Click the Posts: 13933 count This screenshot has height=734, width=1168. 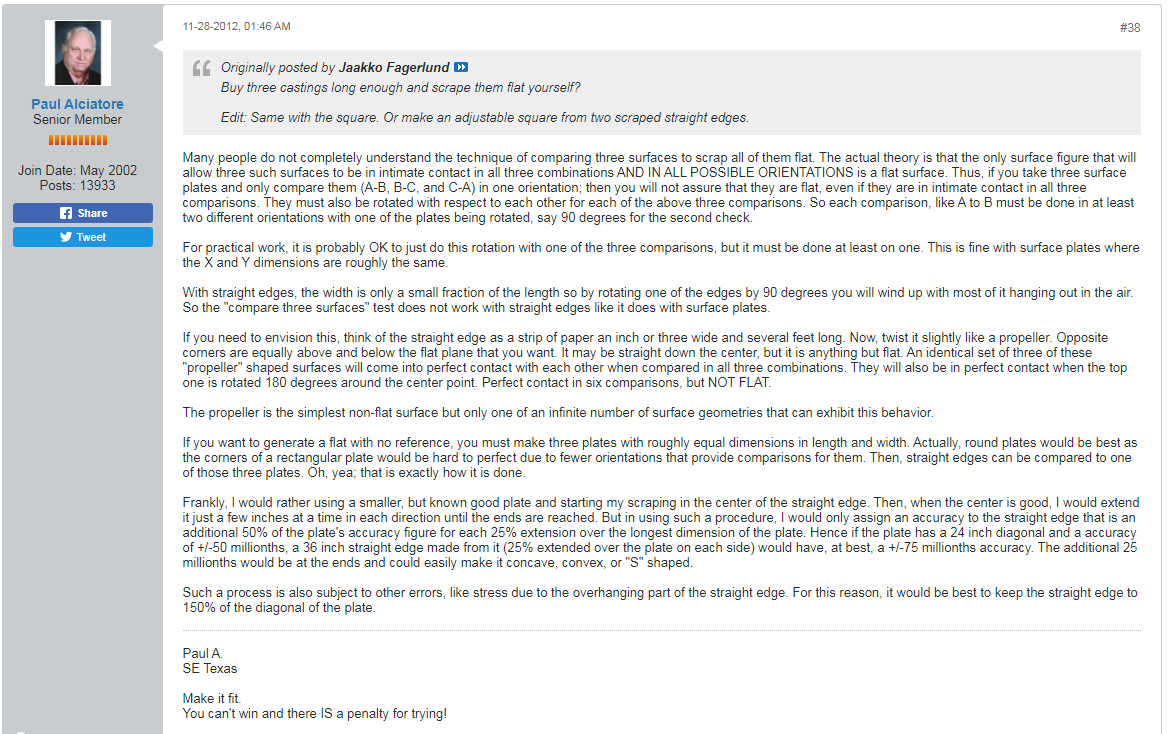(78, 185)
